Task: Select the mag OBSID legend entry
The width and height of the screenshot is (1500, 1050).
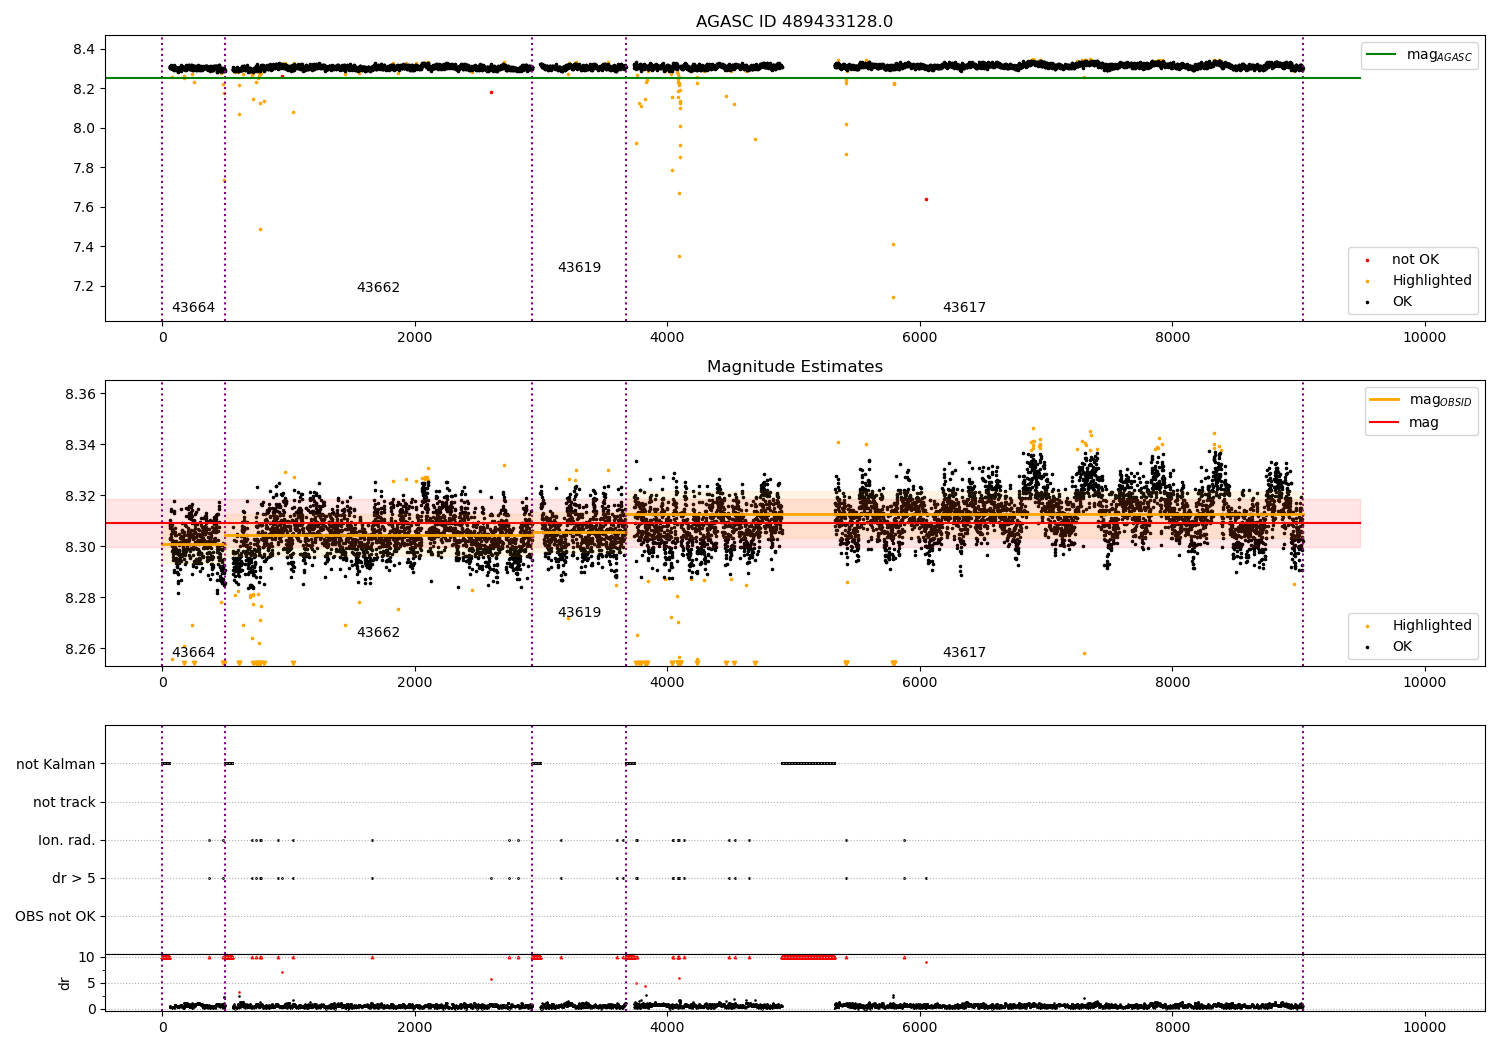Action: [x=1422, y=400]
